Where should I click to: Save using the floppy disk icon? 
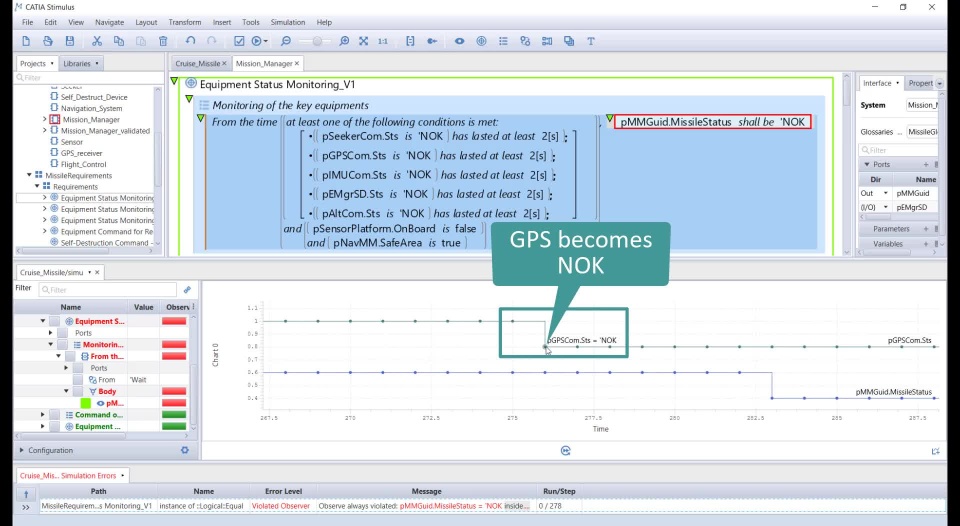click(x=70, y=41)
